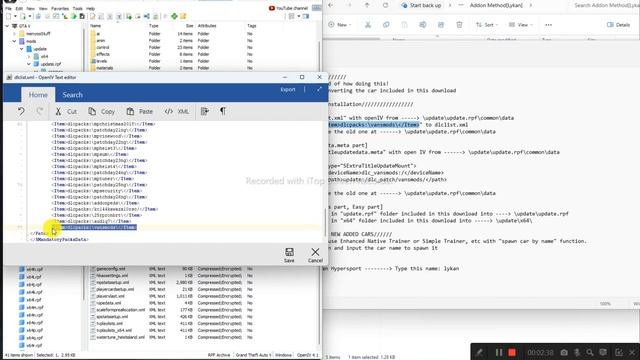Click the green arrow icon in OpenIV toolbar

tap(74, 16)
